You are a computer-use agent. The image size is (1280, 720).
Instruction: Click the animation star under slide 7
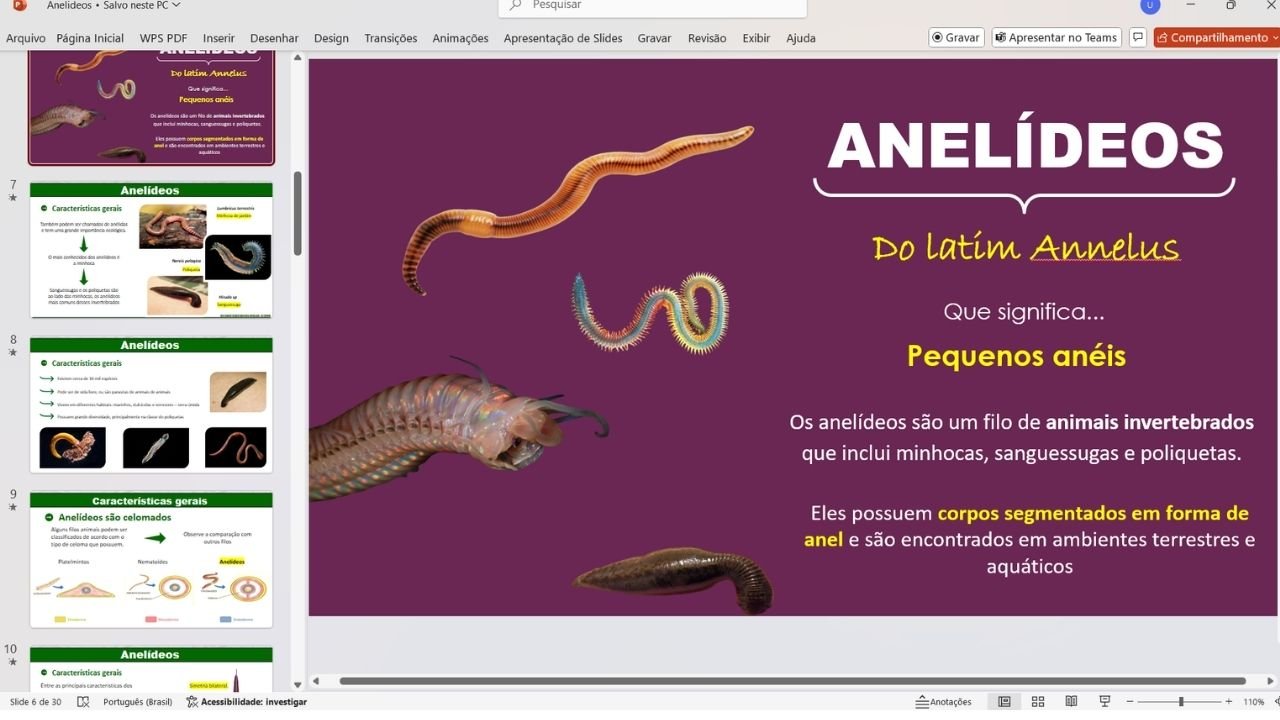coord(13,198)
